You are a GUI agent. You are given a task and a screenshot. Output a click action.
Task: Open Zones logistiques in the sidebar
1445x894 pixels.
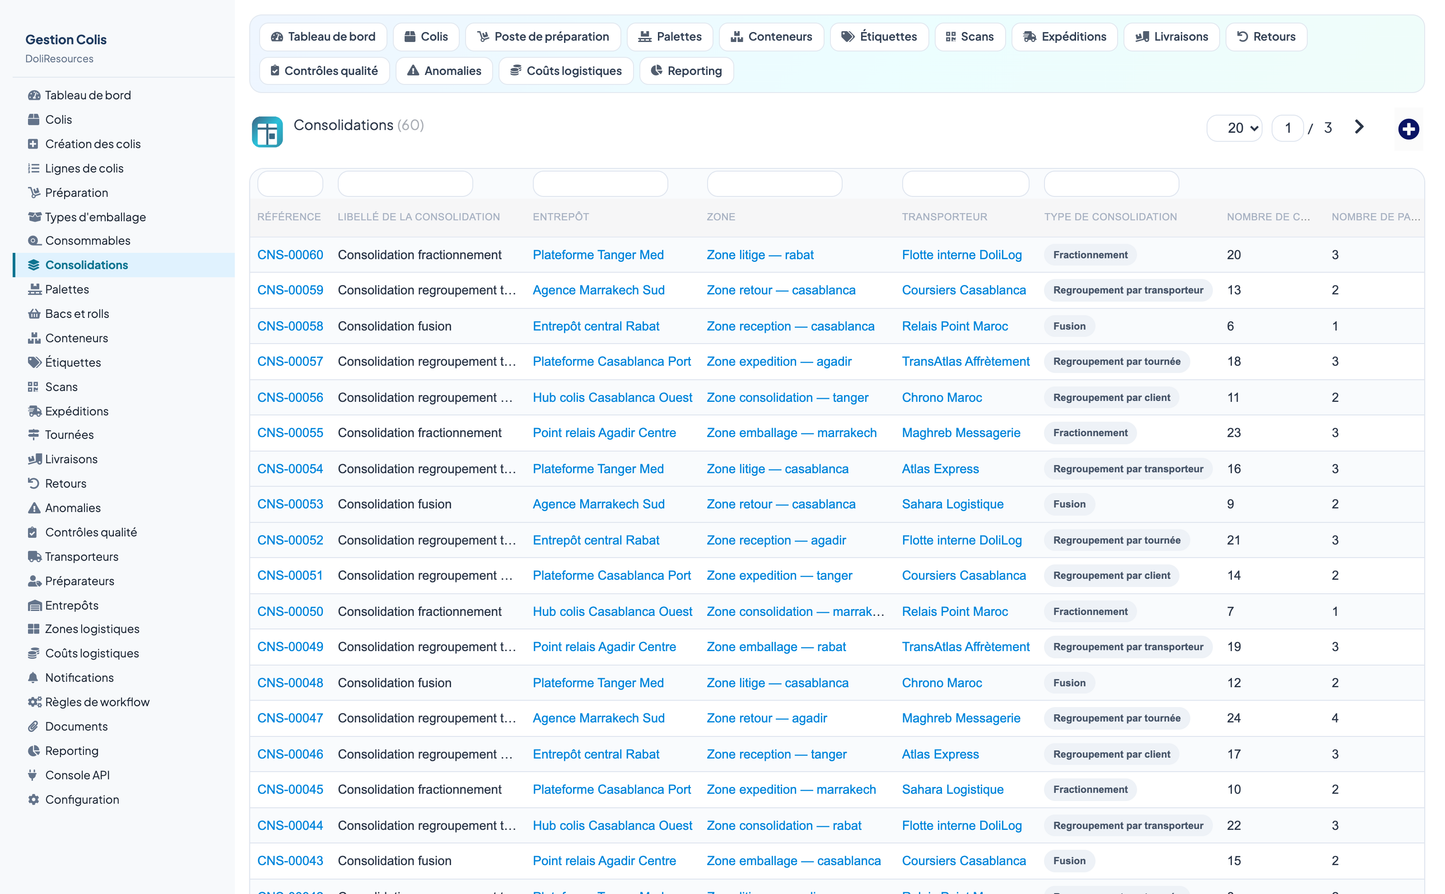[92, 630]
